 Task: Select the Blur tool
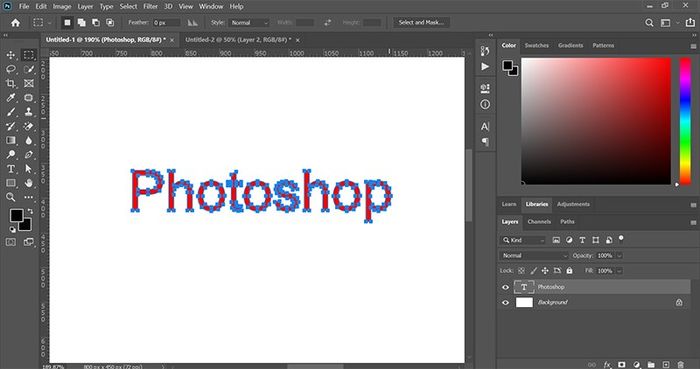click(x=29, y=141)
